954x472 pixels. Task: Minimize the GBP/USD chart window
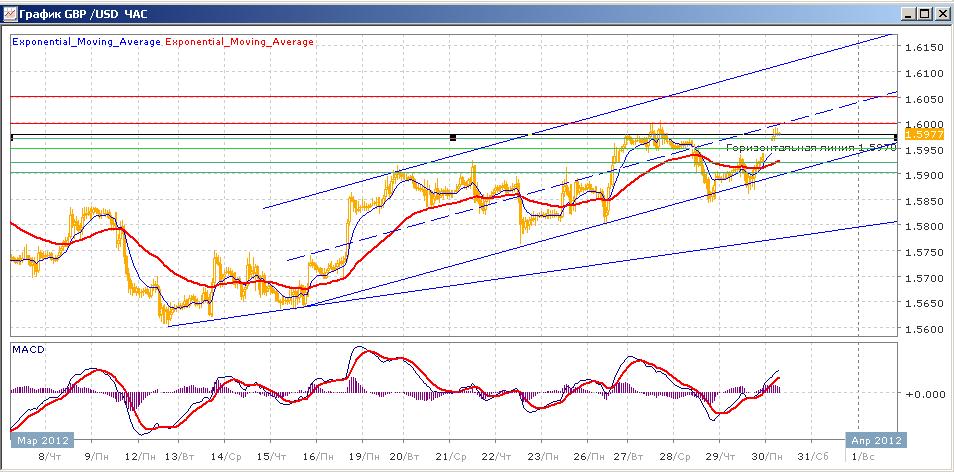(909, 14)
